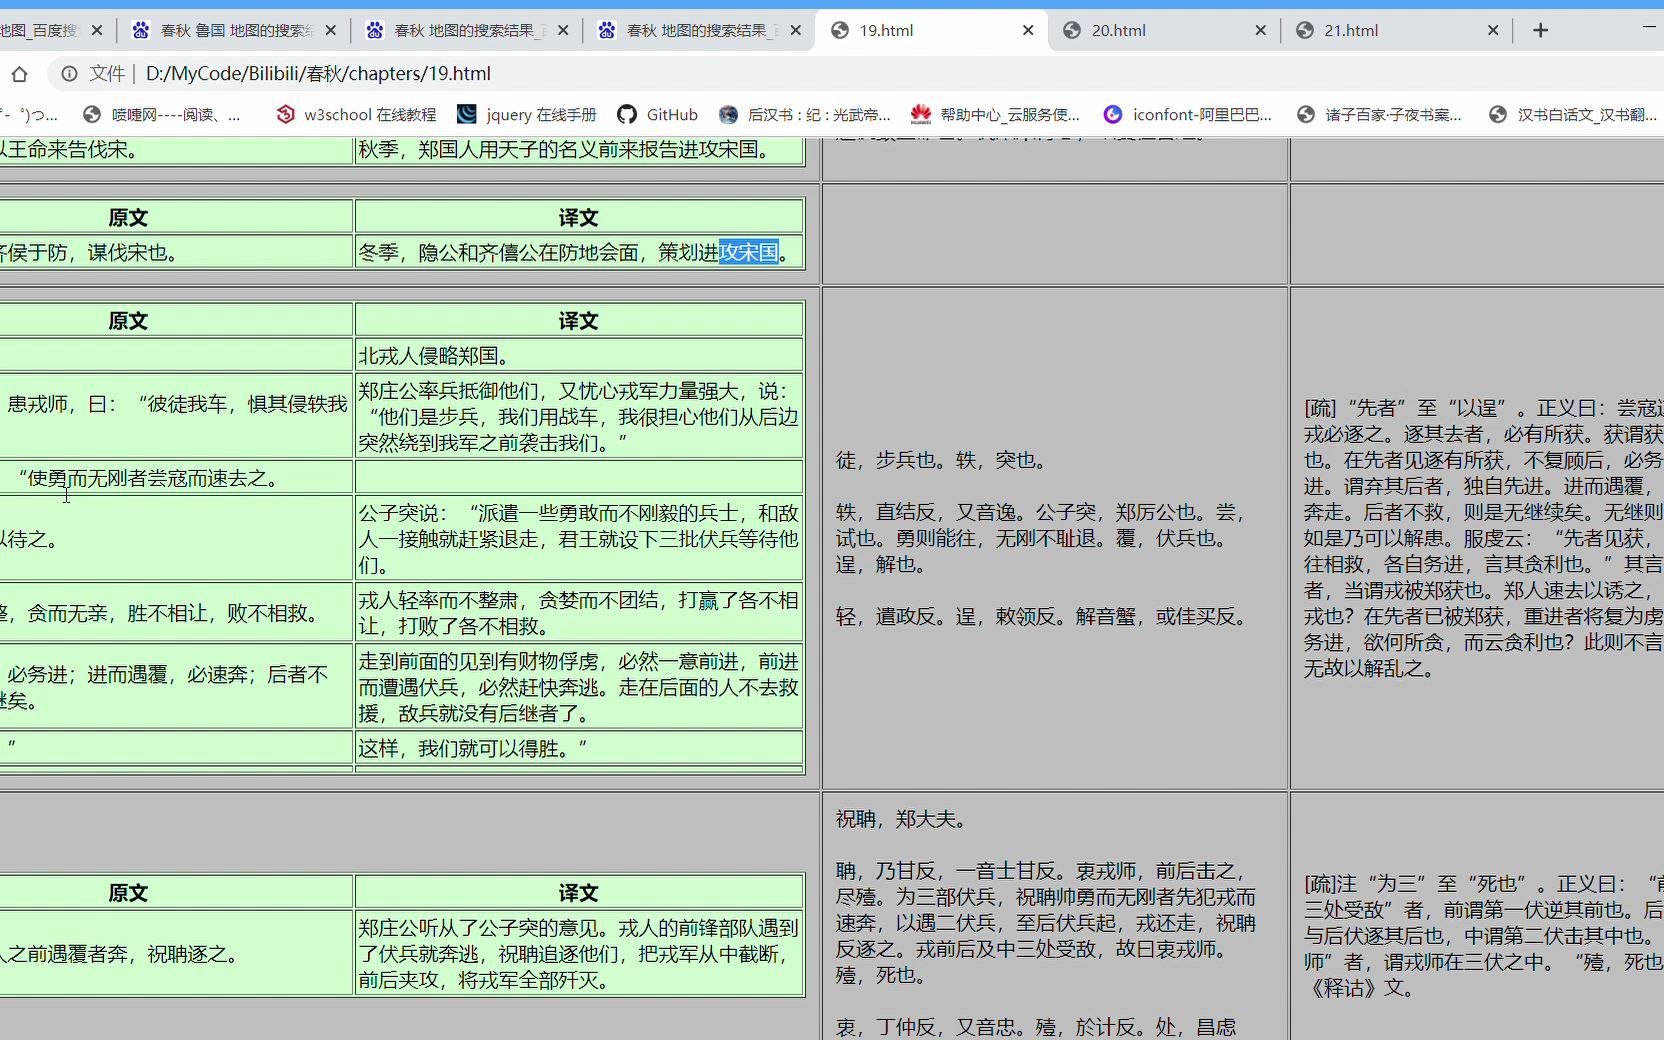Click cell starting 秋季，郑国人用天子的名义
The image size is (1664, 1040).
pos(579,150)
